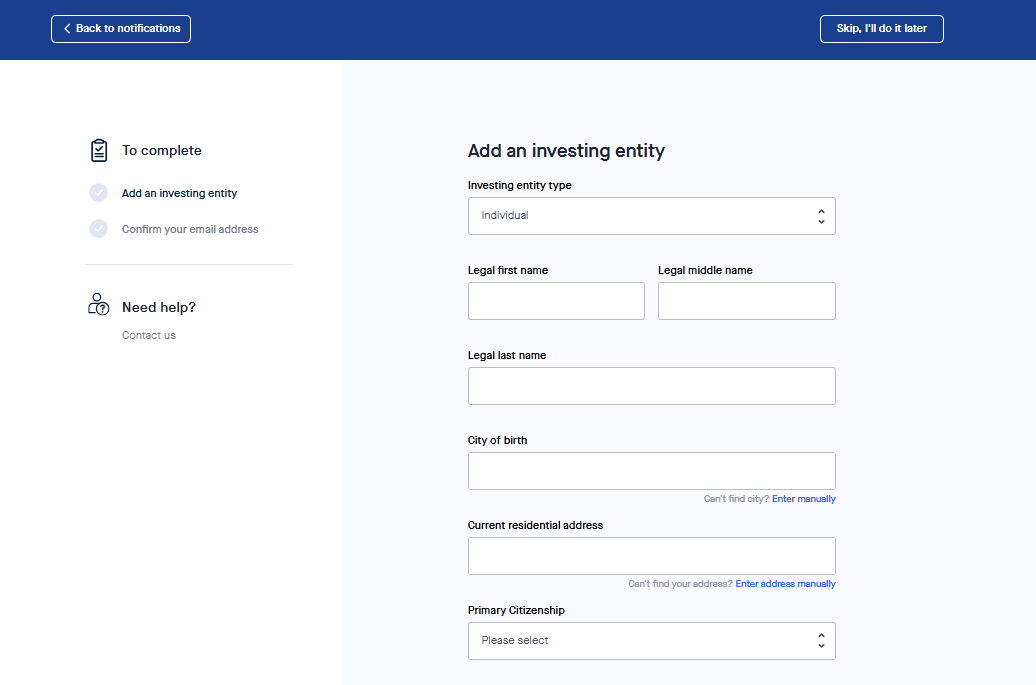Click the clipboard checklist icon beside To complete
Viewport: 1036px width, 685px height.
[x=98, y=150]
